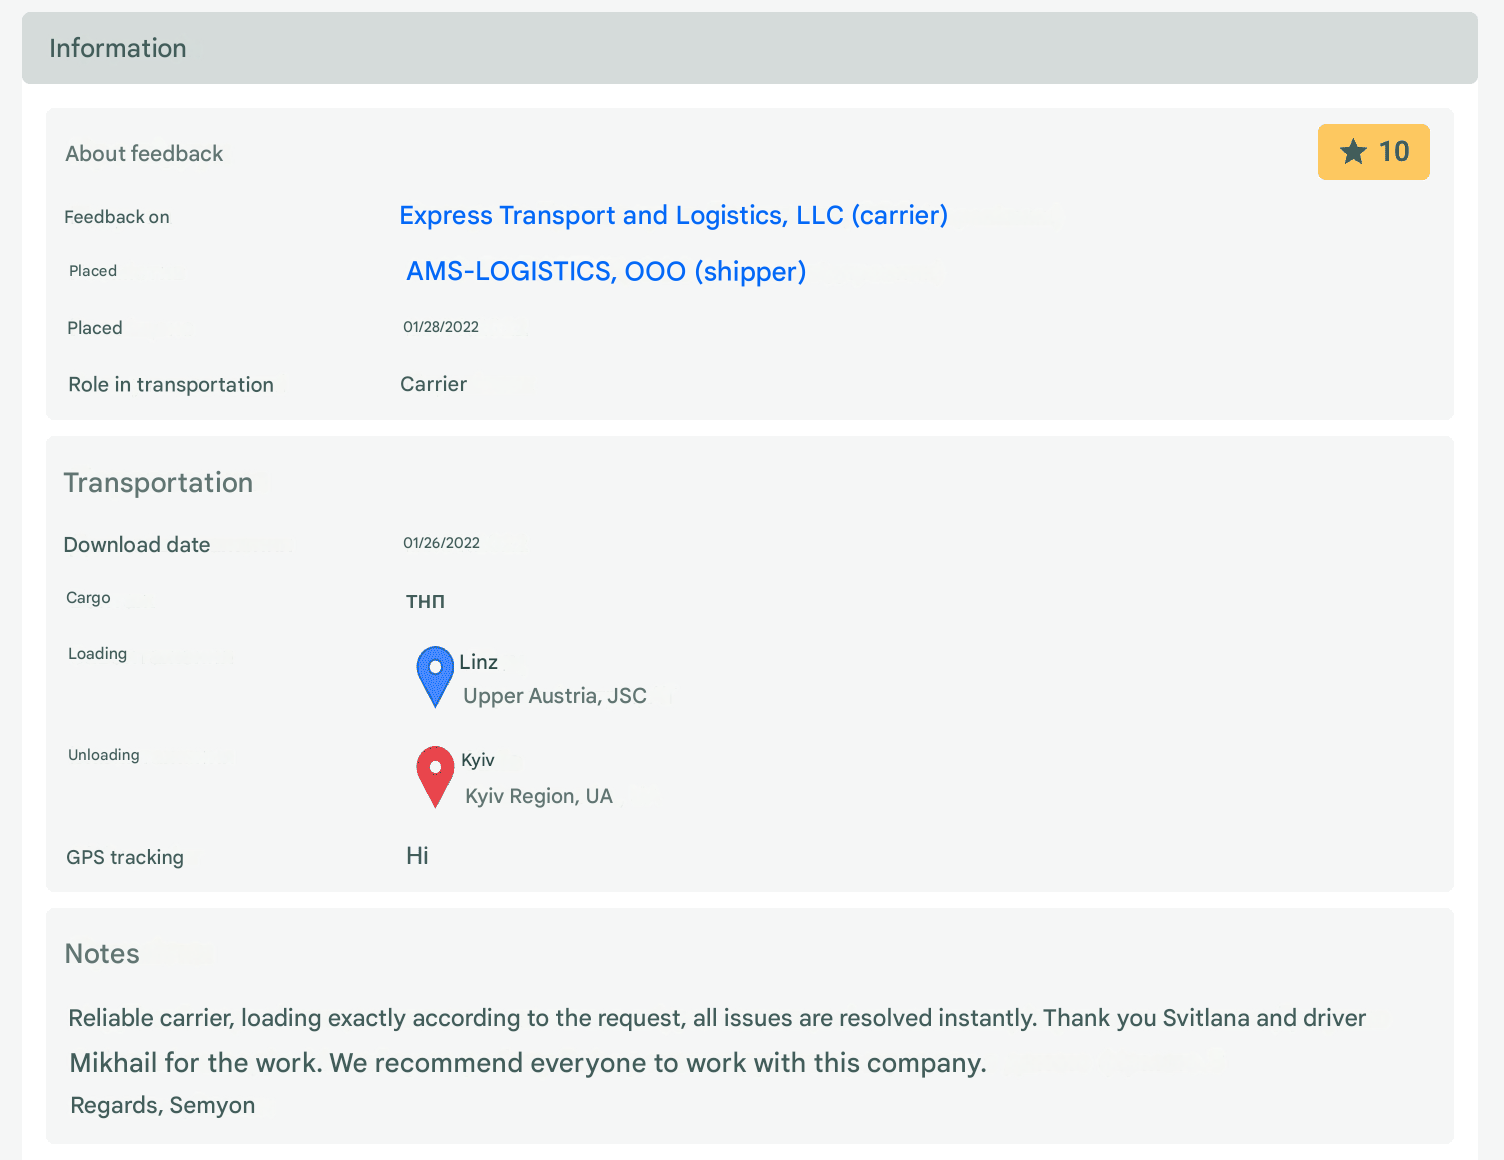
Task: Click the rating value 10
Action: (1394, 152)
